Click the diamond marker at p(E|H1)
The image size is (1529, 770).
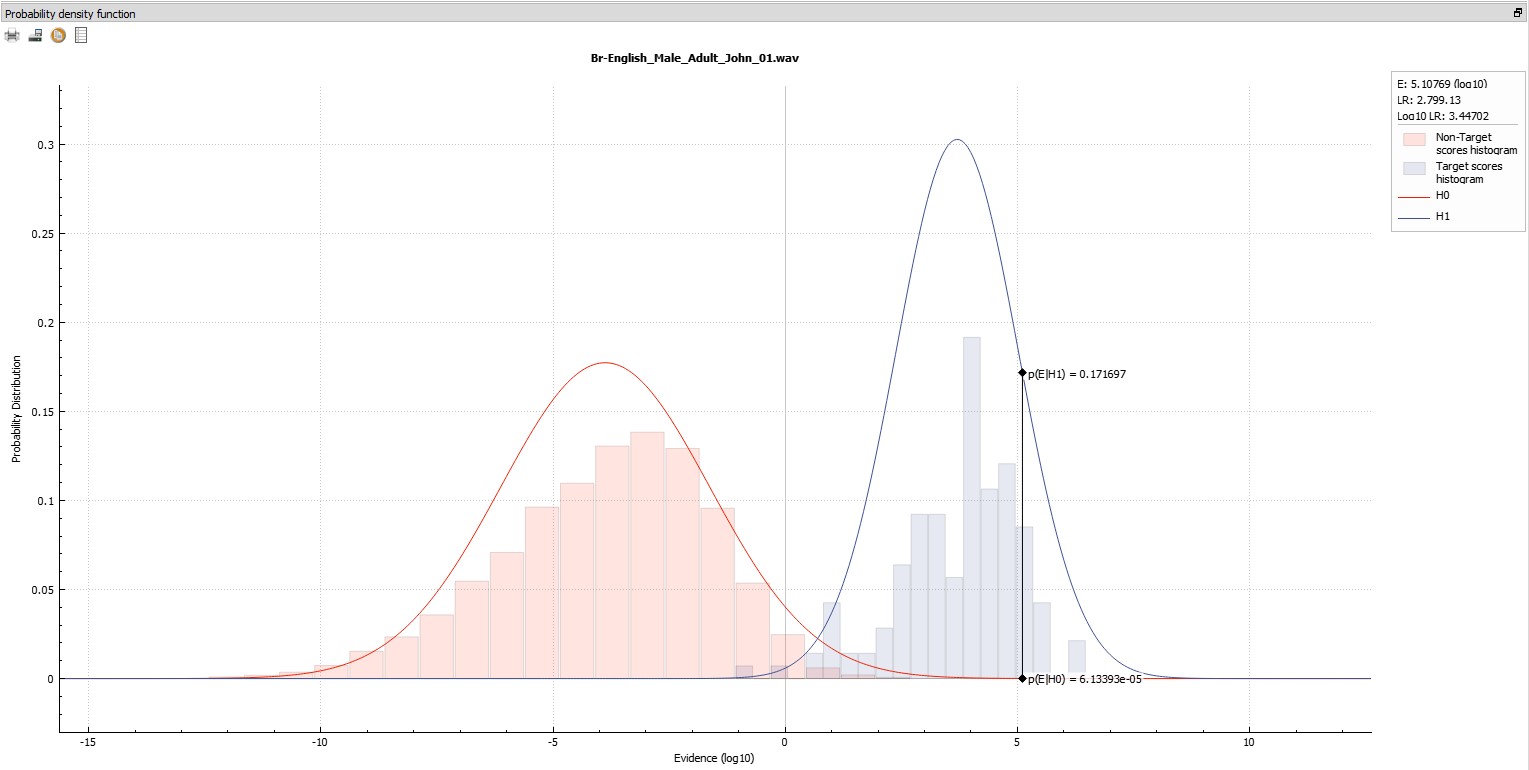pyautogui.click(x=1022, y=372)
